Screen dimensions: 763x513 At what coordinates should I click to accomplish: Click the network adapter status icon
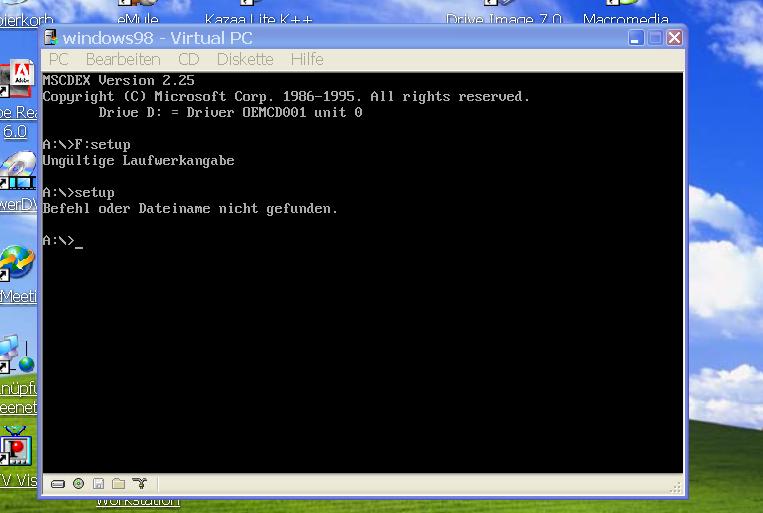pos(139,483)
